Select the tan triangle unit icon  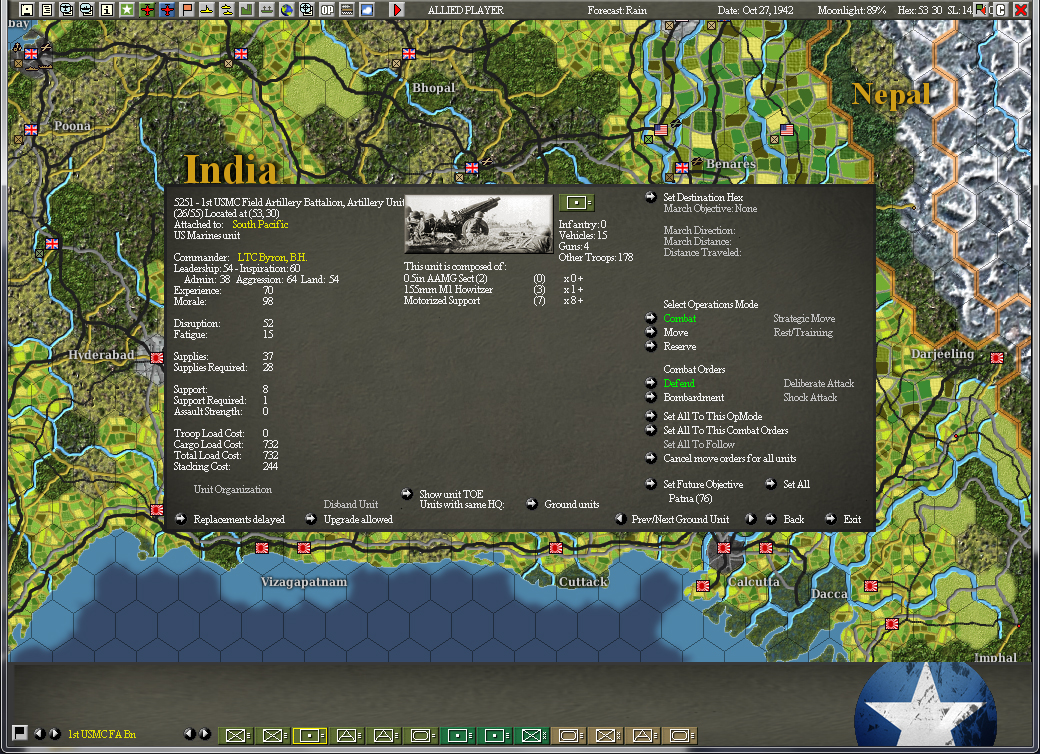click(x=642, y=735)
